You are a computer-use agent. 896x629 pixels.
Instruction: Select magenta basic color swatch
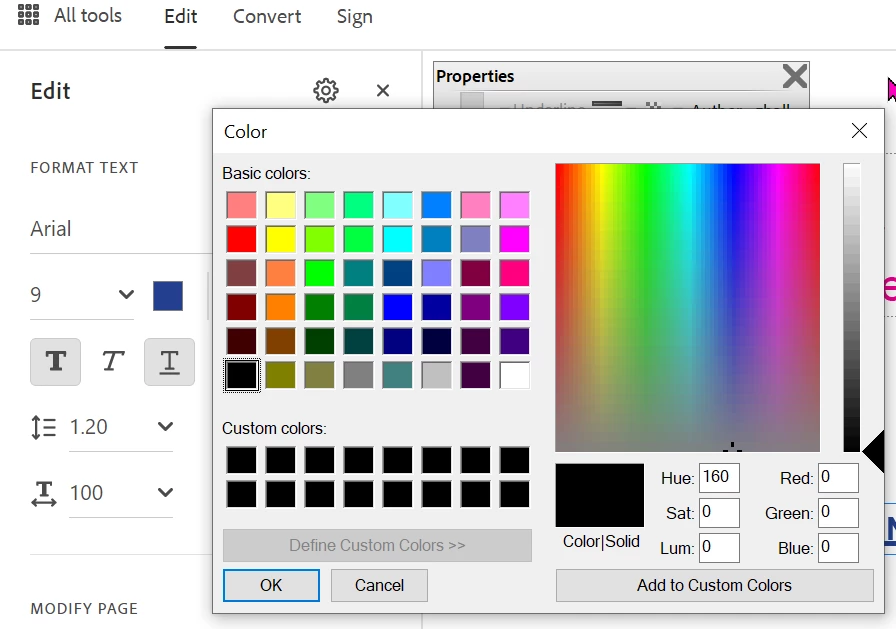tap(514, 239)
